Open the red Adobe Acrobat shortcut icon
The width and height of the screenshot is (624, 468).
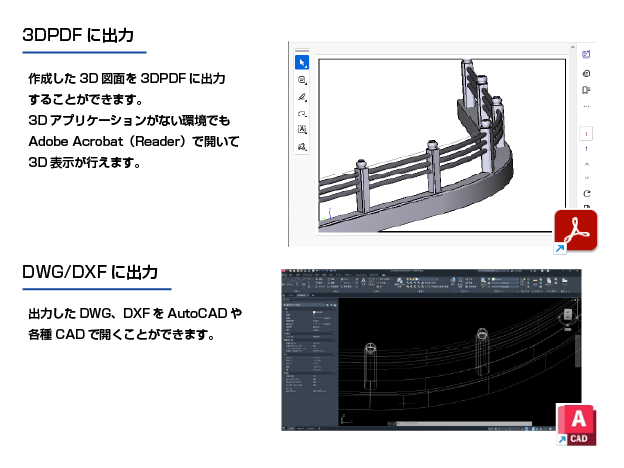click(575, 231)
